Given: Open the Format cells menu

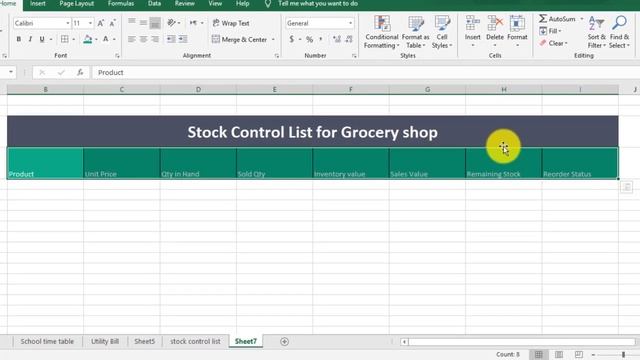Looking at the screenshot, I should click(x=517, y=32).
